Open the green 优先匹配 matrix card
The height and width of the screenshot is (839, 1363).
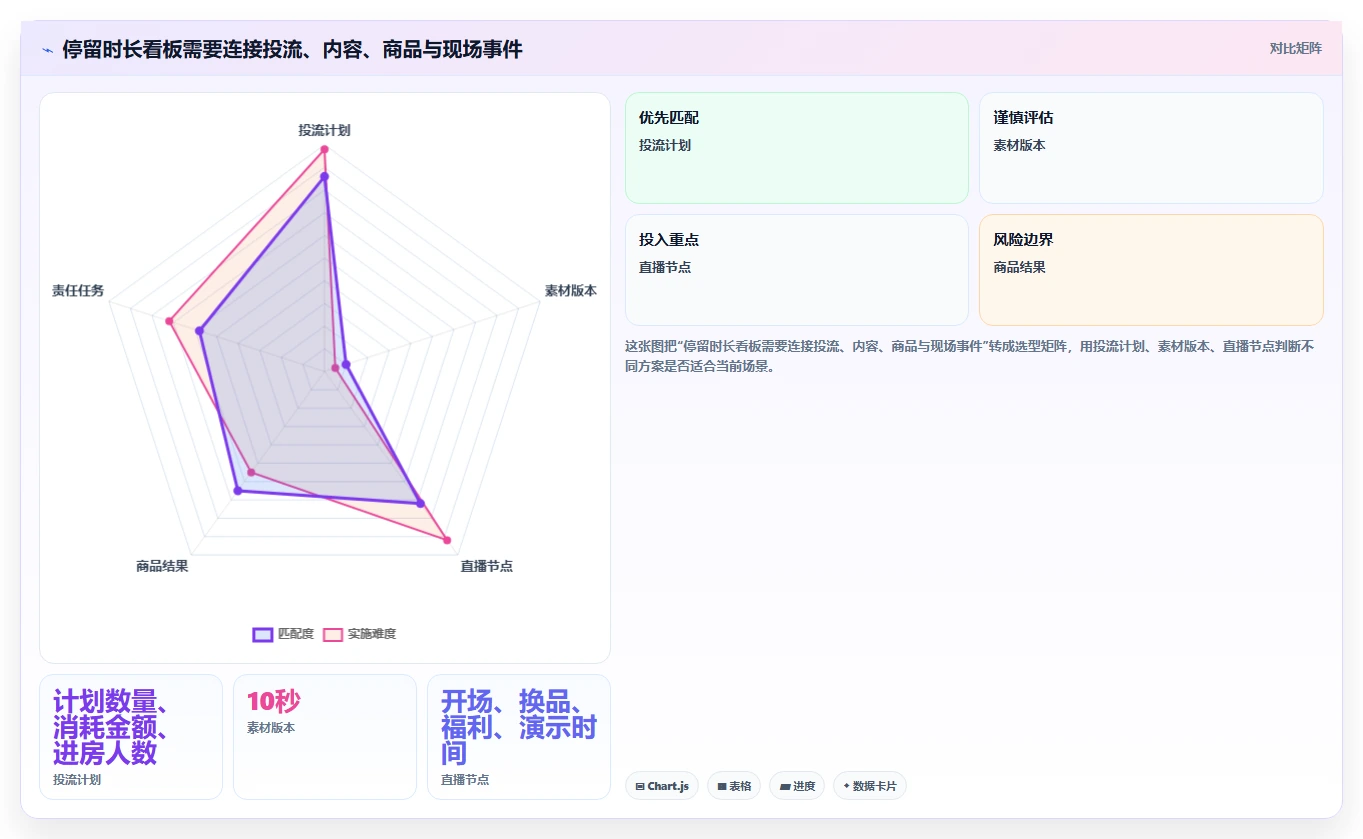[x=797, y=148]
